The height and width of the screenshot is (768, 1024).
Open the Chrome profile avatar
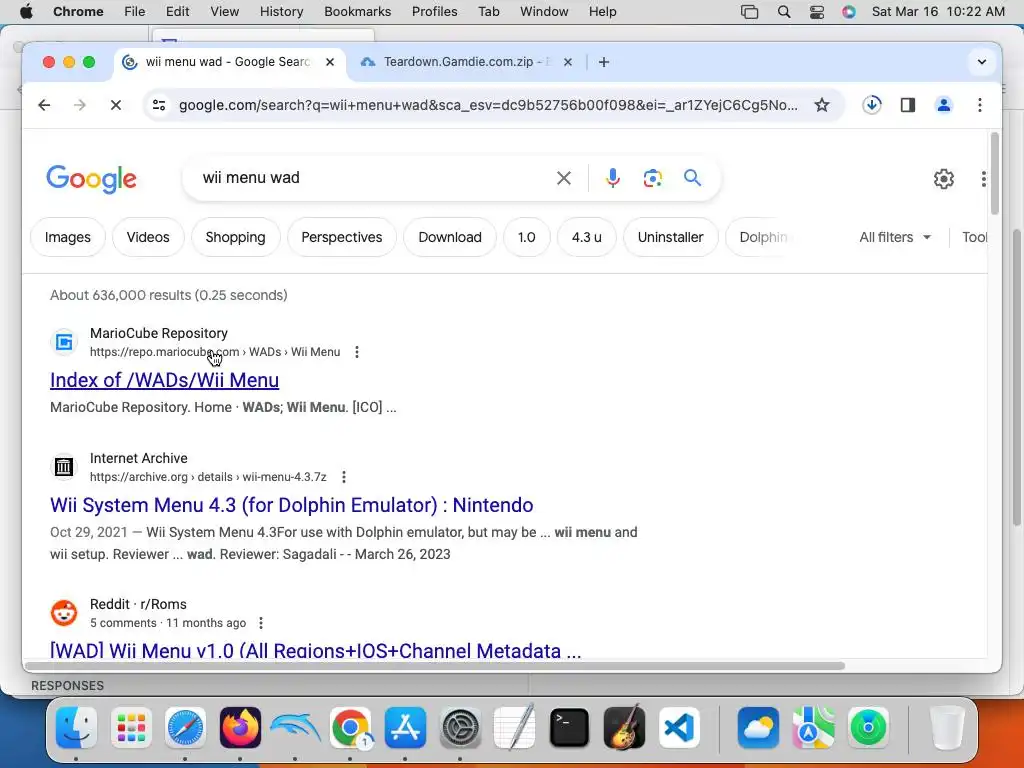point(944,105)
